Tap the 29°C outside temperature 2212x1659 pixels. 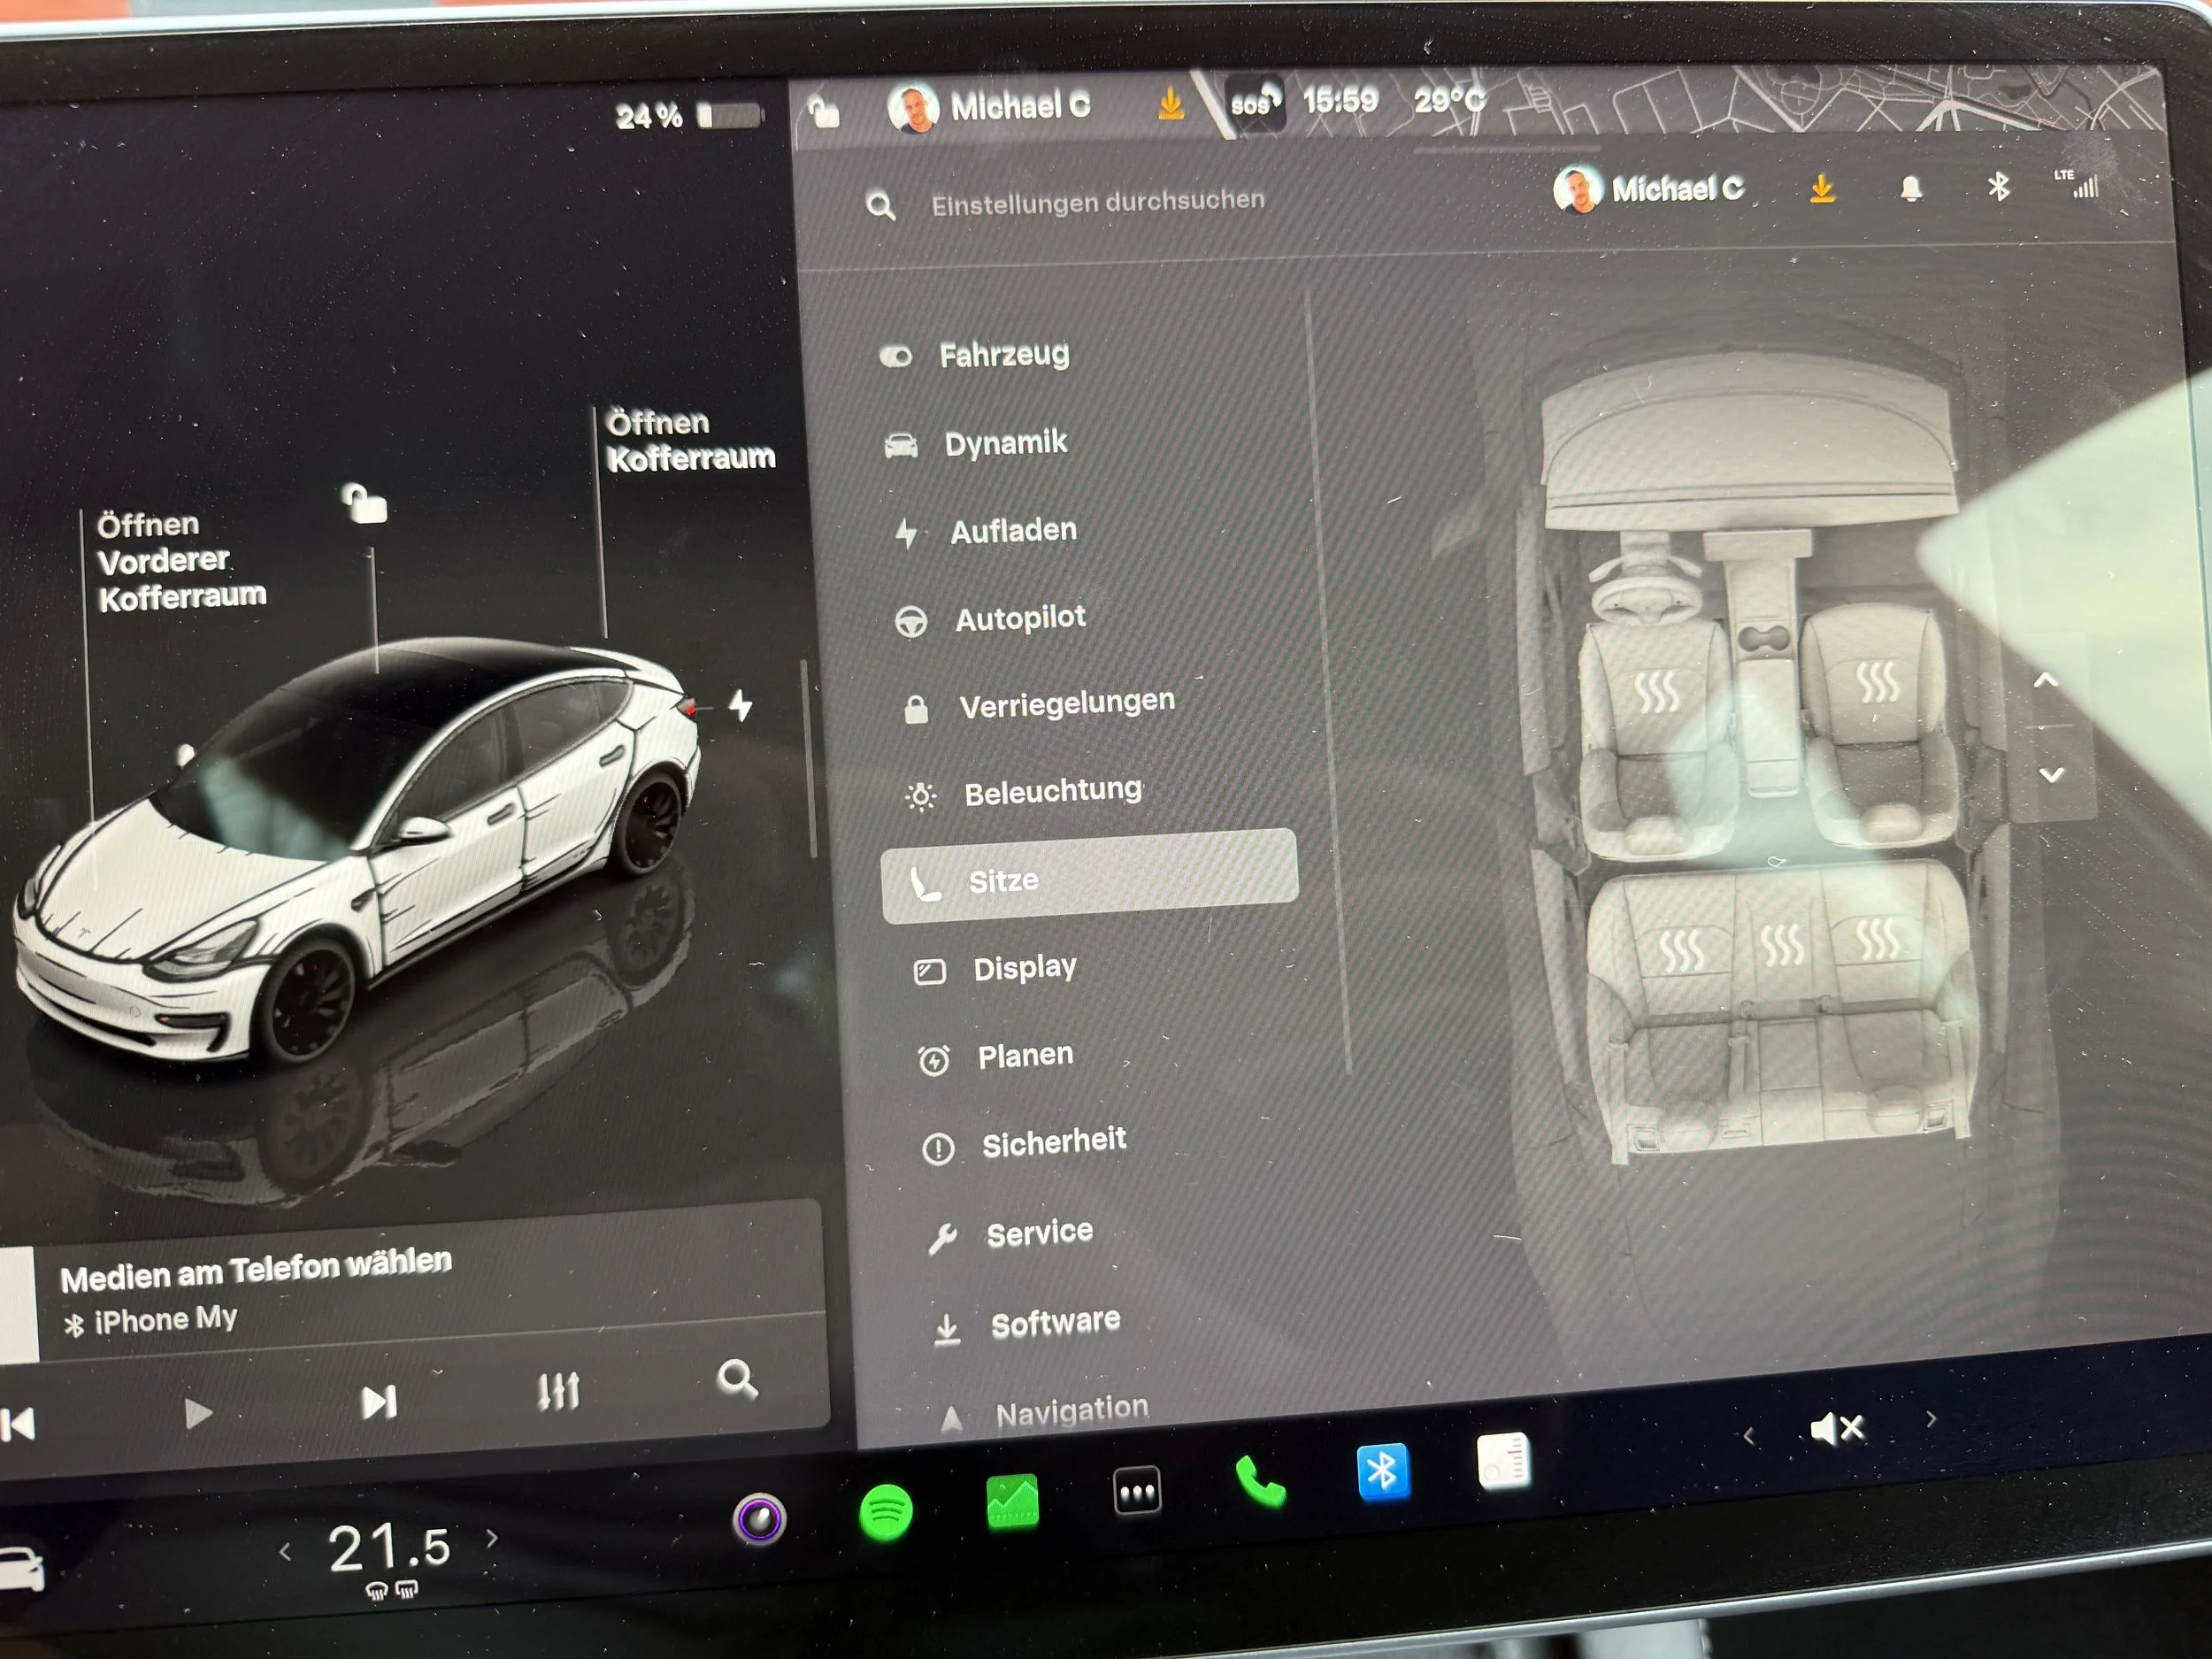[x=1450, y=100]
